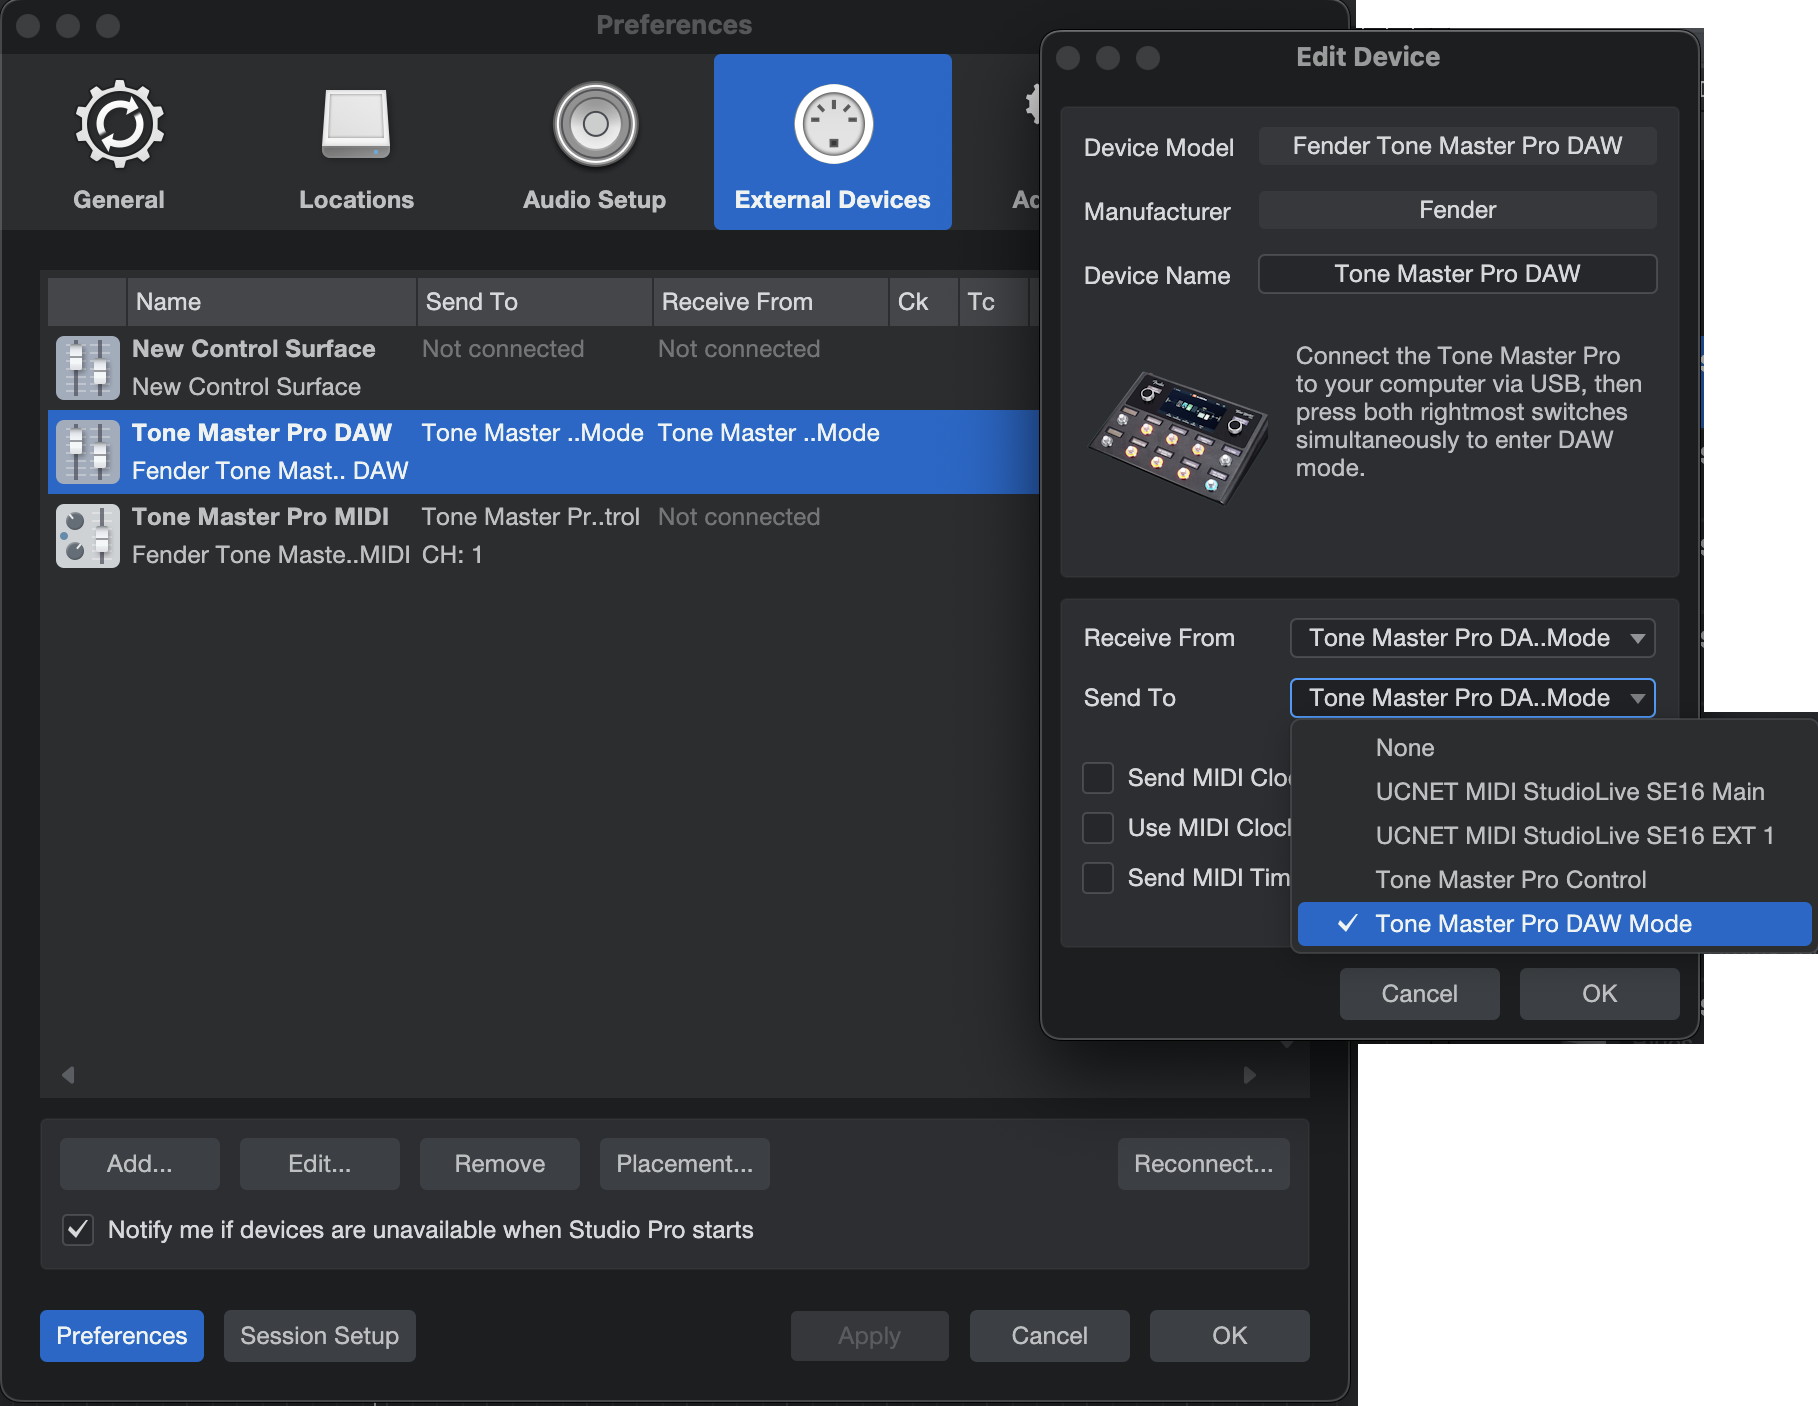Expand the Receive From dropdown
This screenshot has width=1818, height=1406.
(1472, 638)
